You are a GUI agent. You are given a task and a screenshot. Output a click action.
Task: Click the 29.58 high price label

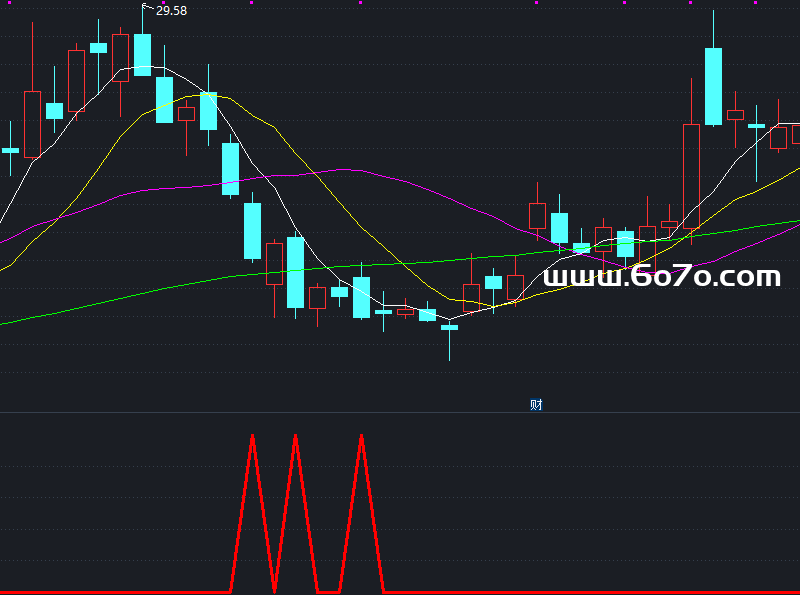(x=171, y=11)
